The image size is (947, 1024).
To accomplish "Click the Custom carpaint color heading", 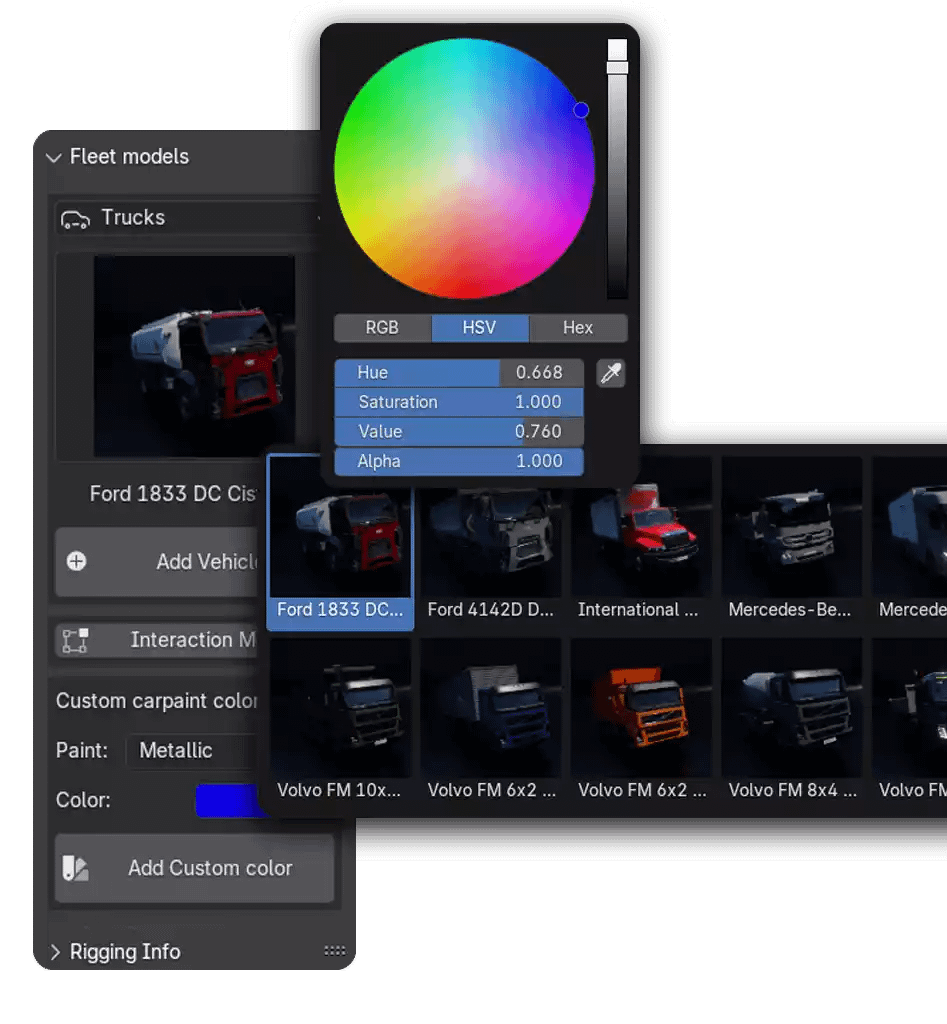I will coord(157,701).
